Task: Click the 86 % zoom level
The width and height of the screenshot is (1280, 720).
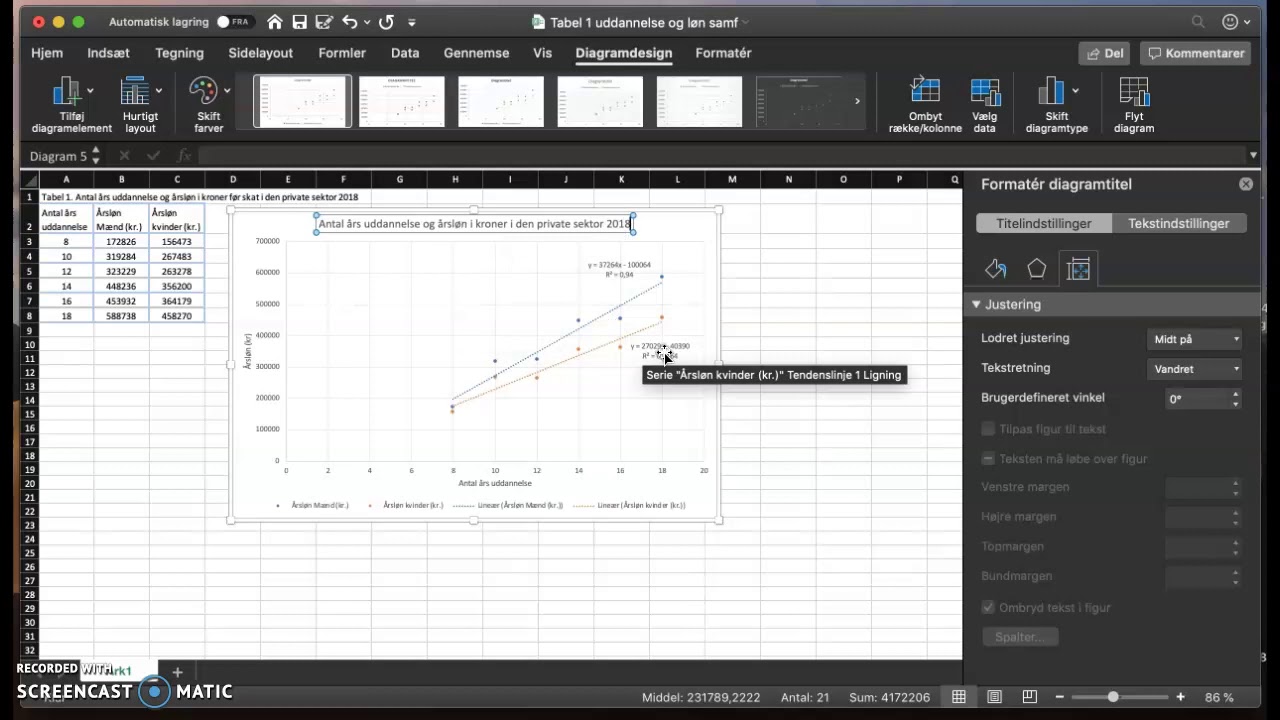Action: (1219, 697)
